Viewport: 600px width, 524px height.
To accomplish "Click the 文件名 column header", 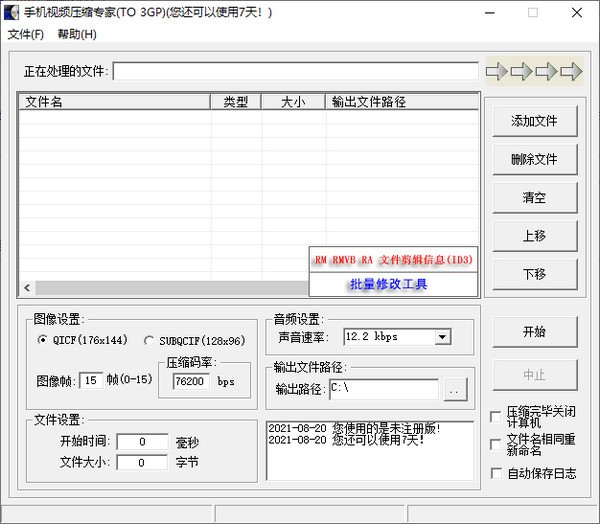I will coord(113,102).
